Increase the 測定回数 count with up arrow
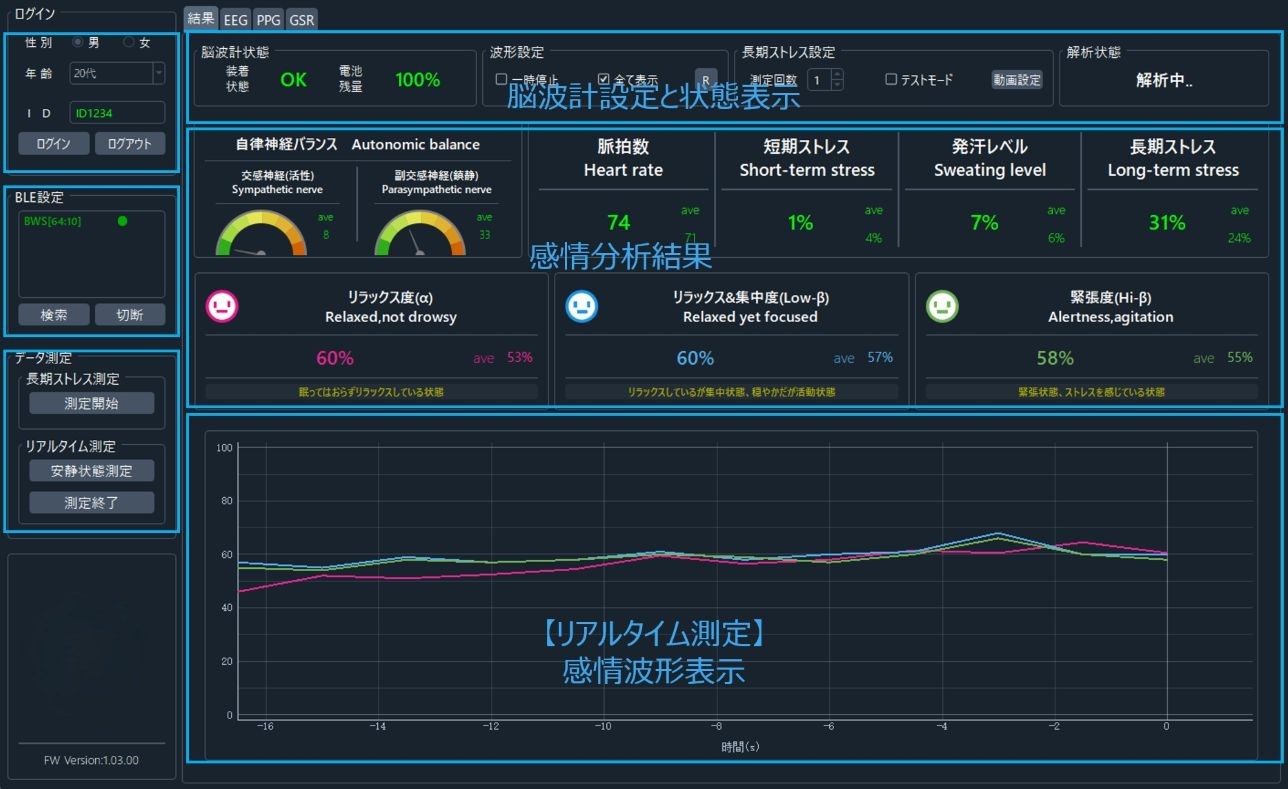 (x=838, y=74)
